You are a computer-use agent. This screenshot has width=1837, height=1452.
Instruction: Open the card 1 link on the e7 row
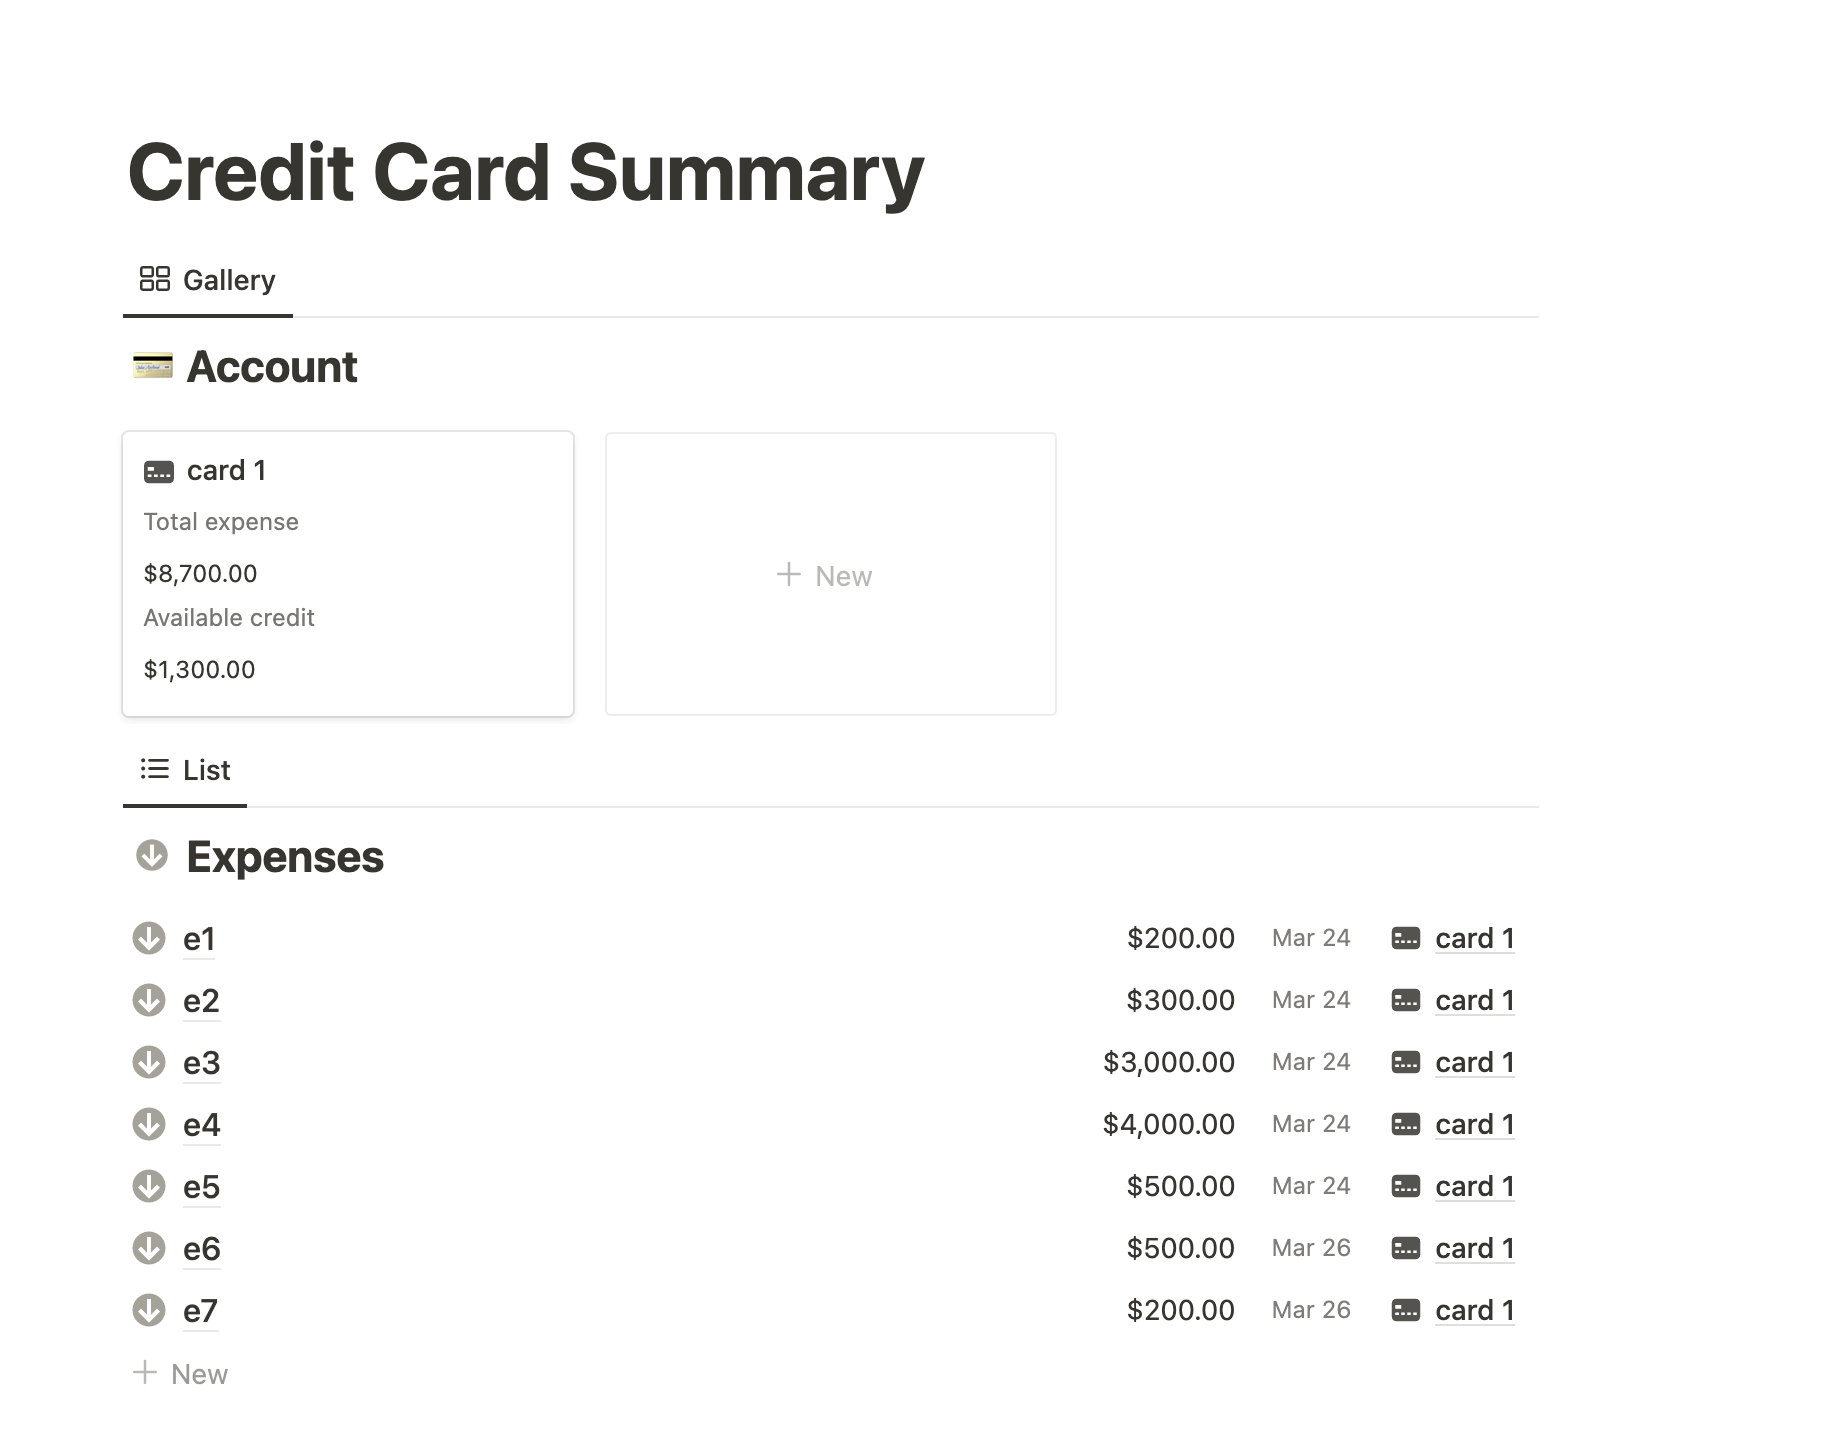tap(1474, 1310)
